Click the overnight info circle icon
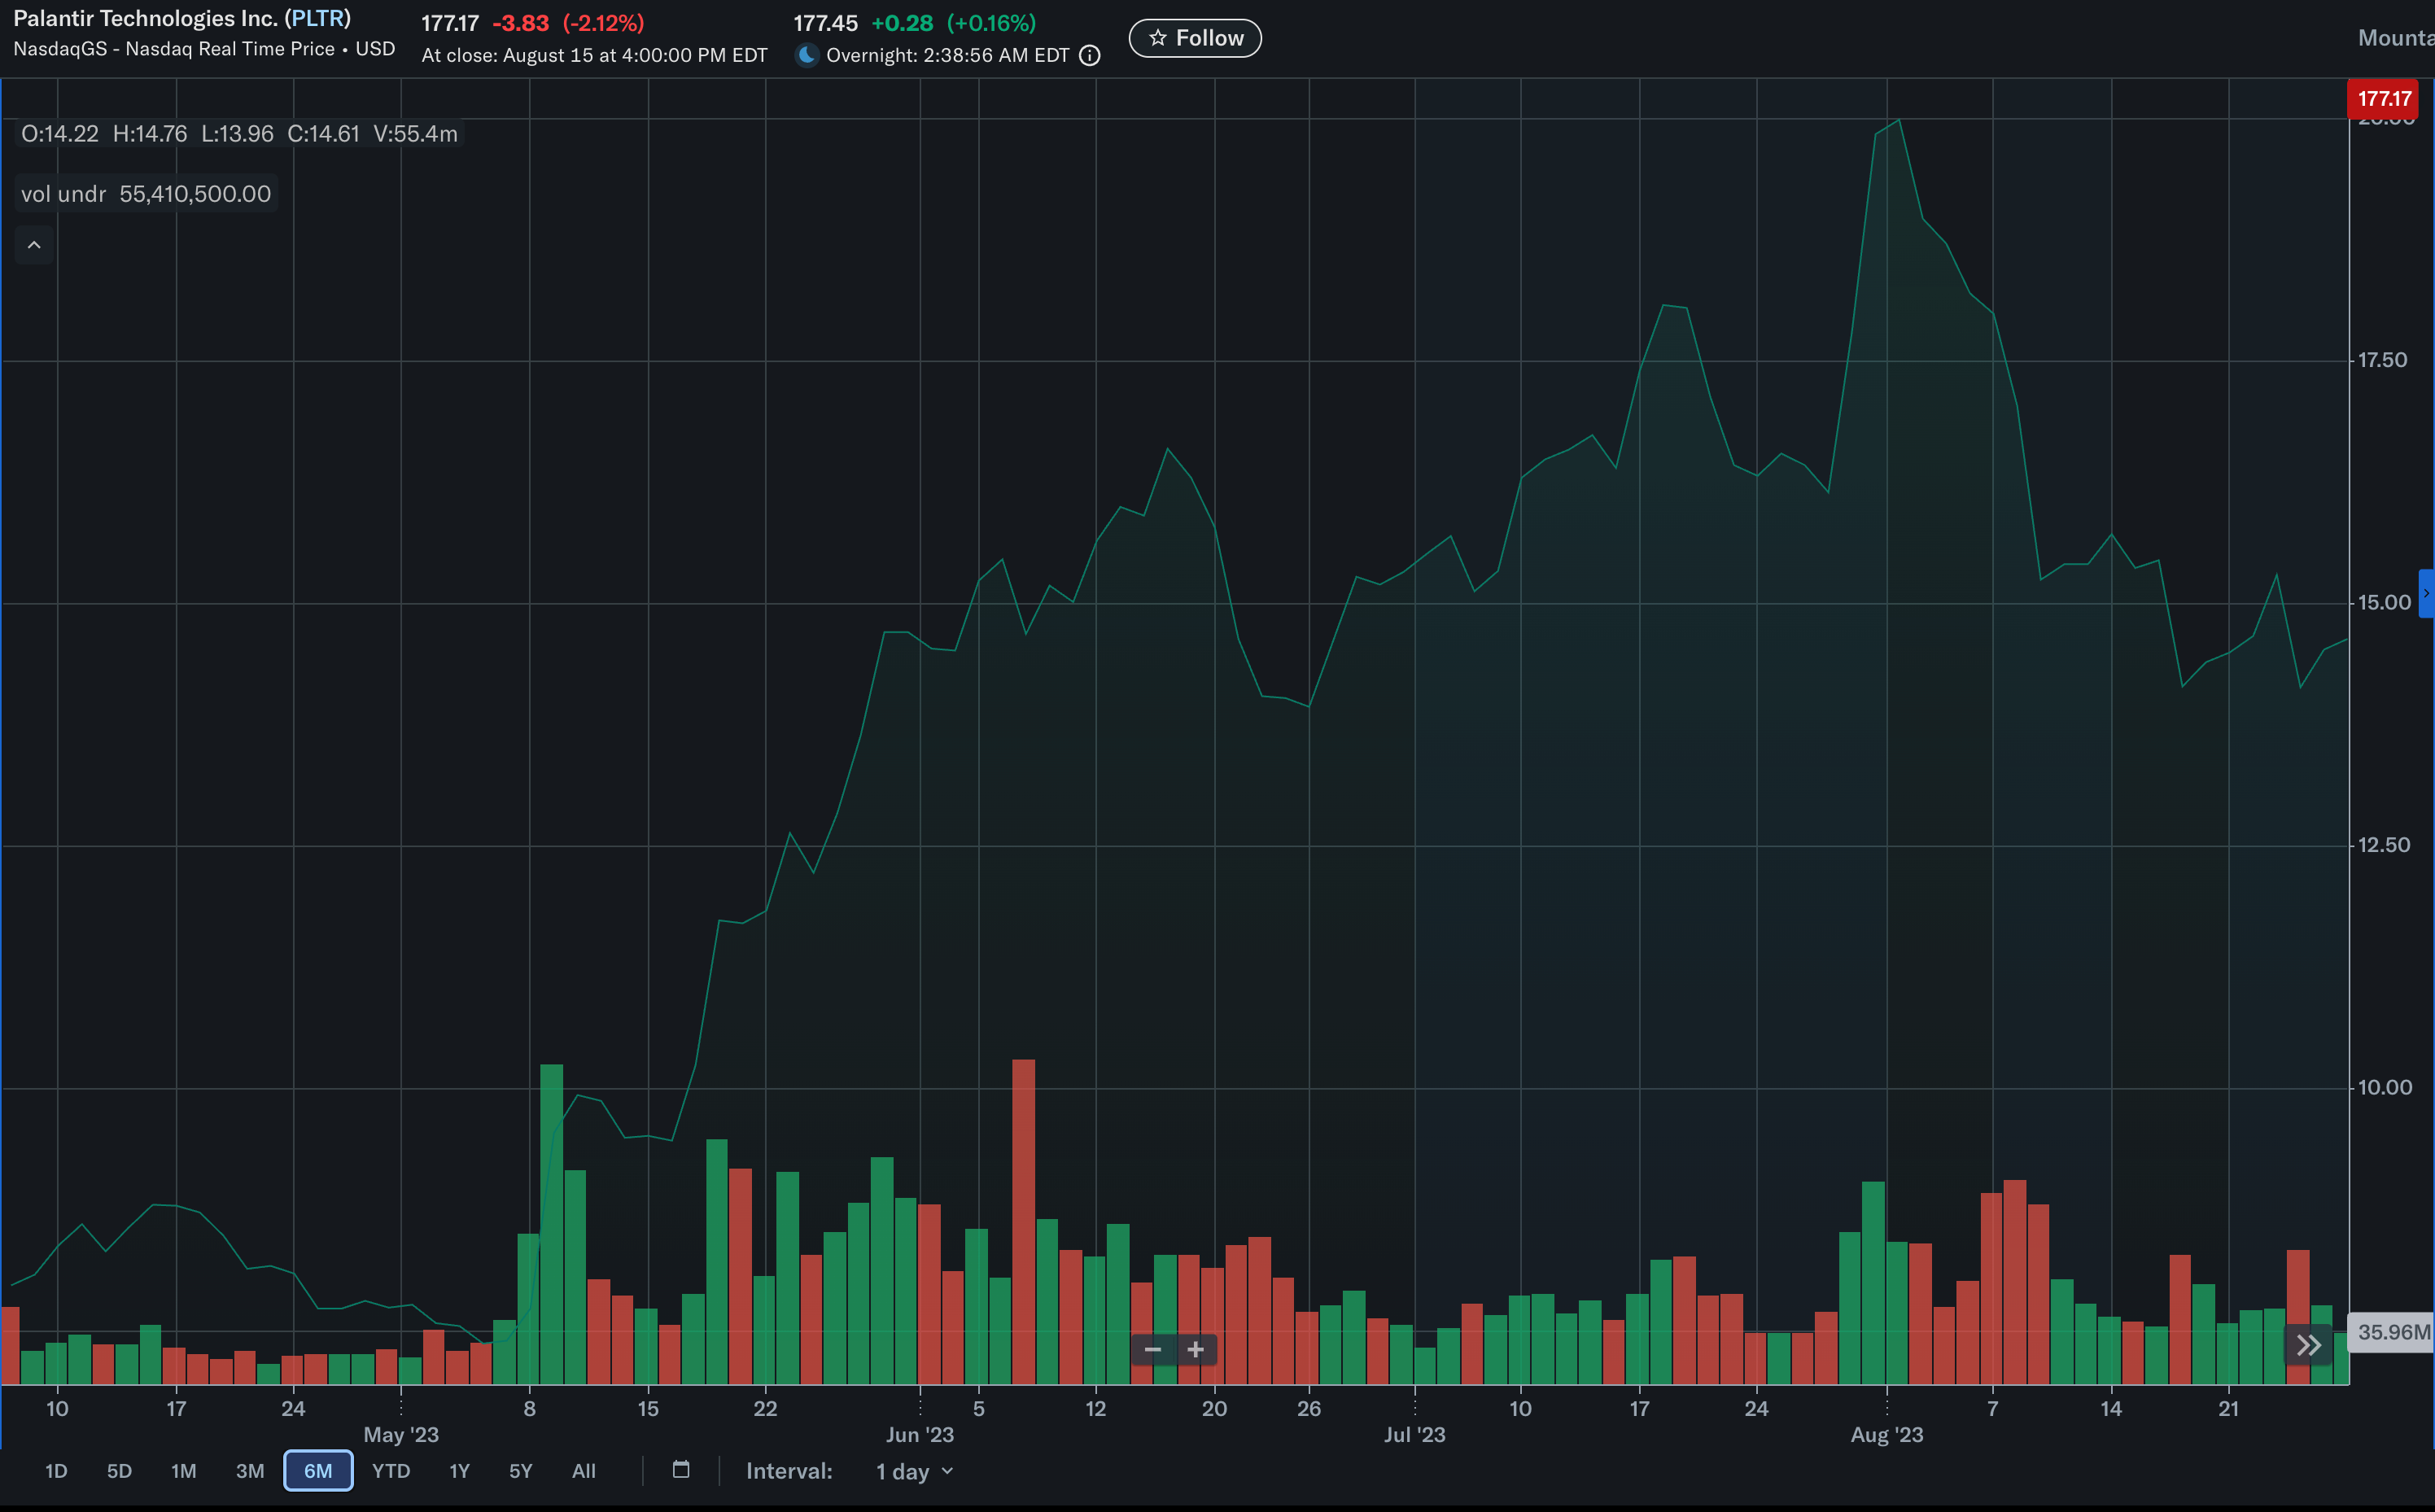Image resolution: width=2435 pixels, height=1512 pixels. (x=1090, y=56)
